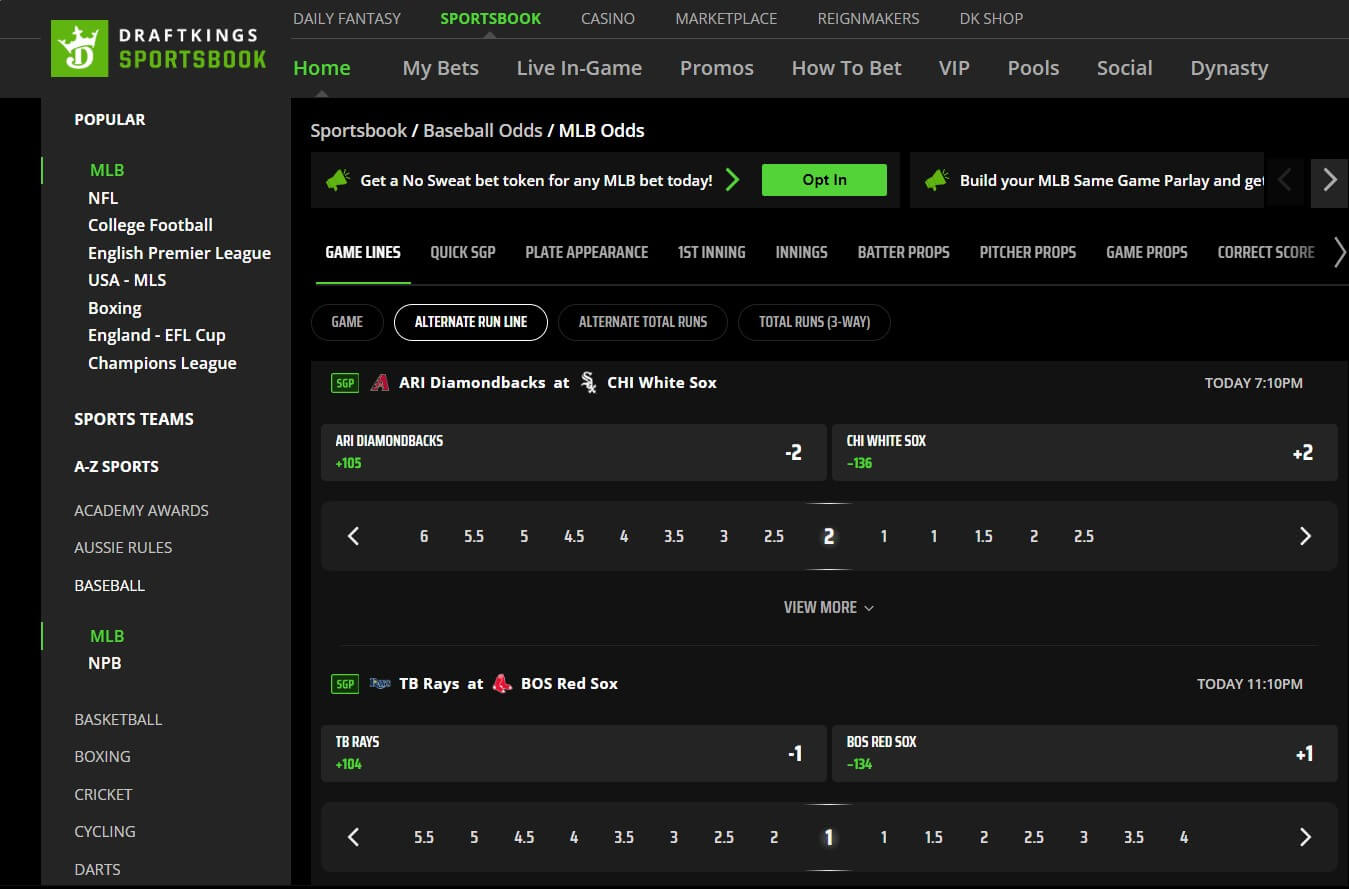Open the Promos page

coord(717,68)
